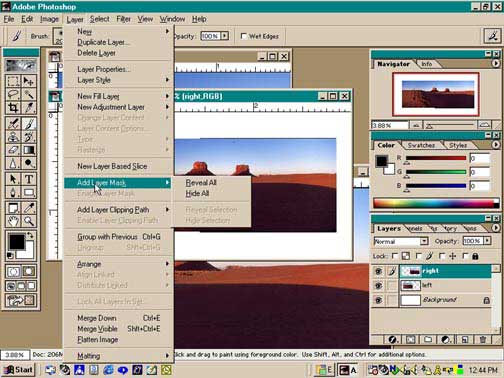The image size is (504, 378).
Task: Select the Eraser tool
Action: pos(13,150)
